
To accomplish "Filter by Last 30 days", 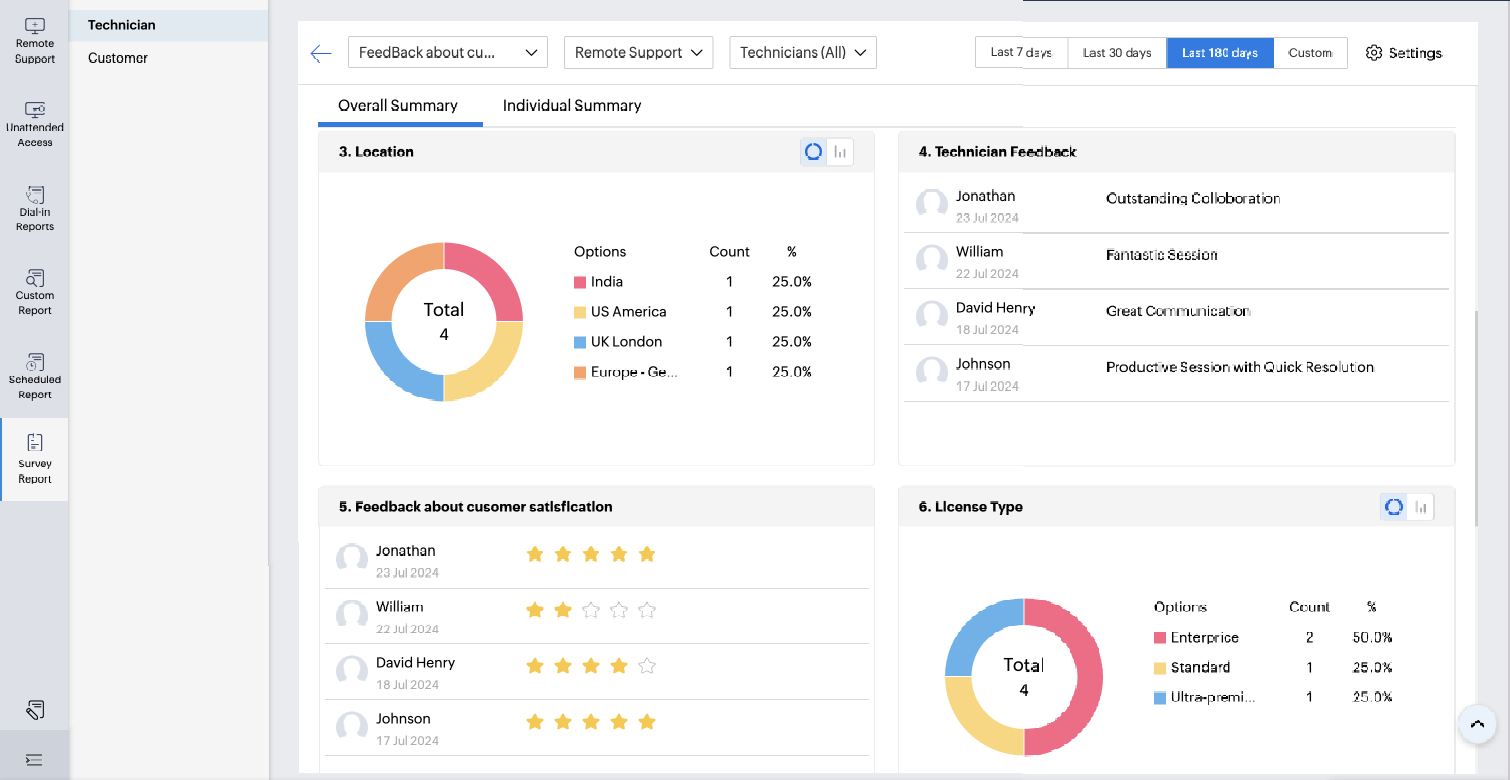I will (1116, 53).
